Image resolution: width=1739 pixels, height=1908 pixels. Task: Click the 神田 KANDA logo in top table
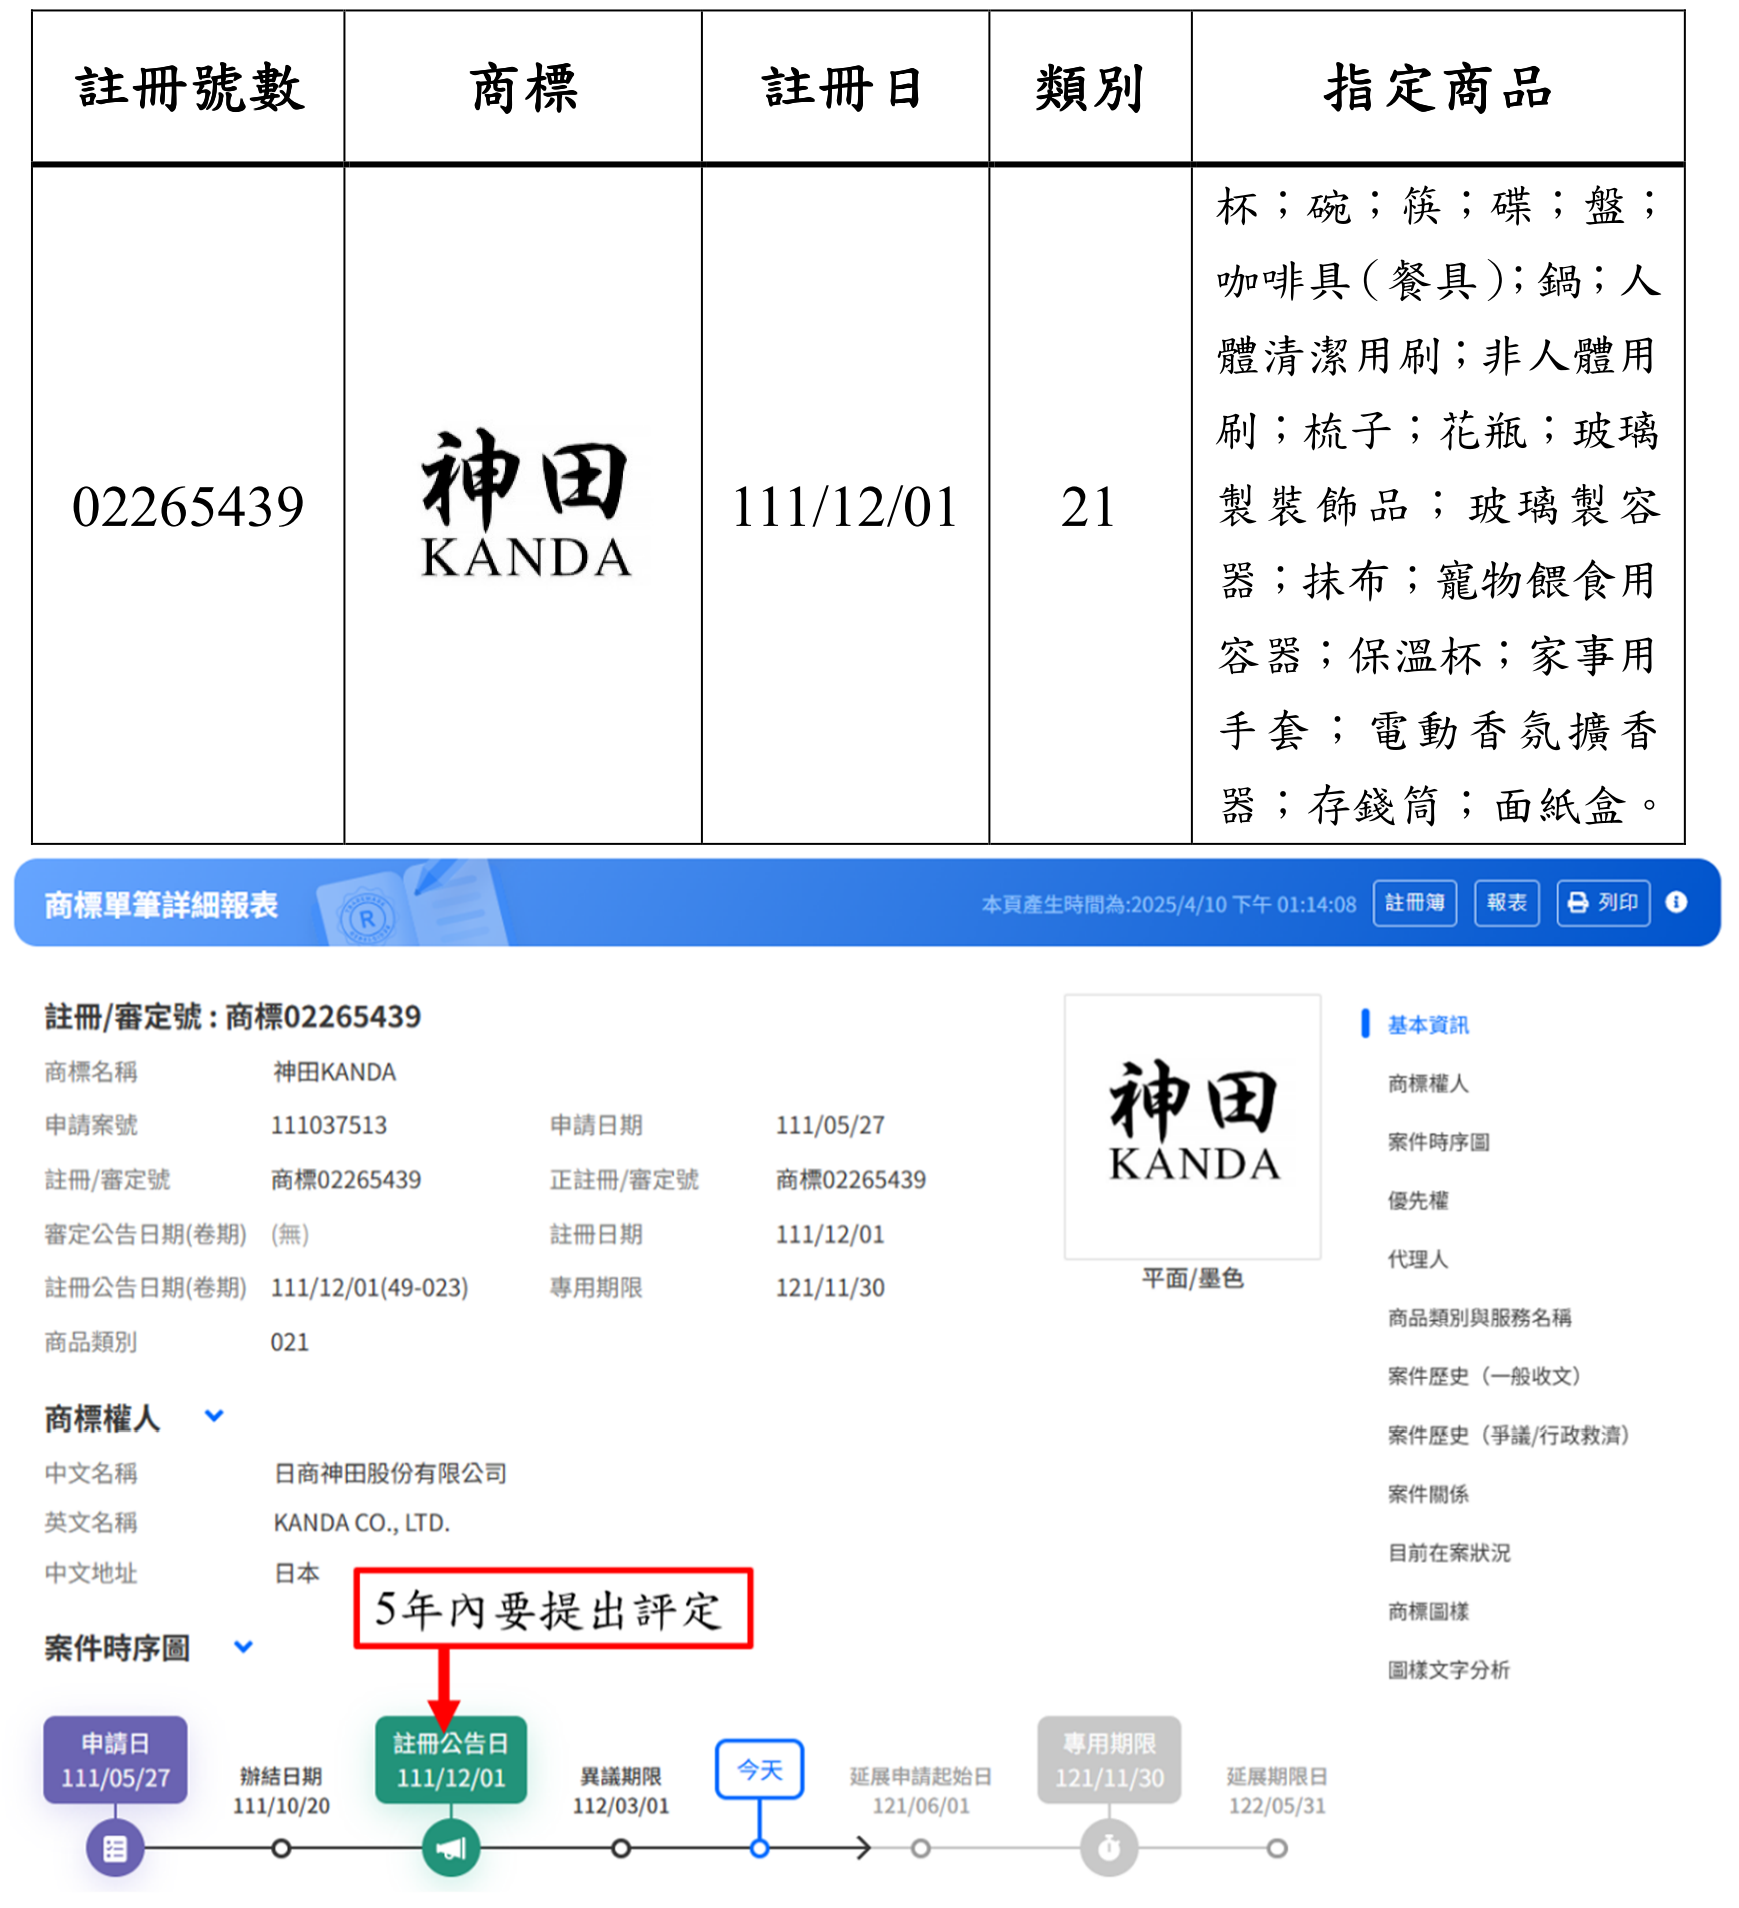526,505
